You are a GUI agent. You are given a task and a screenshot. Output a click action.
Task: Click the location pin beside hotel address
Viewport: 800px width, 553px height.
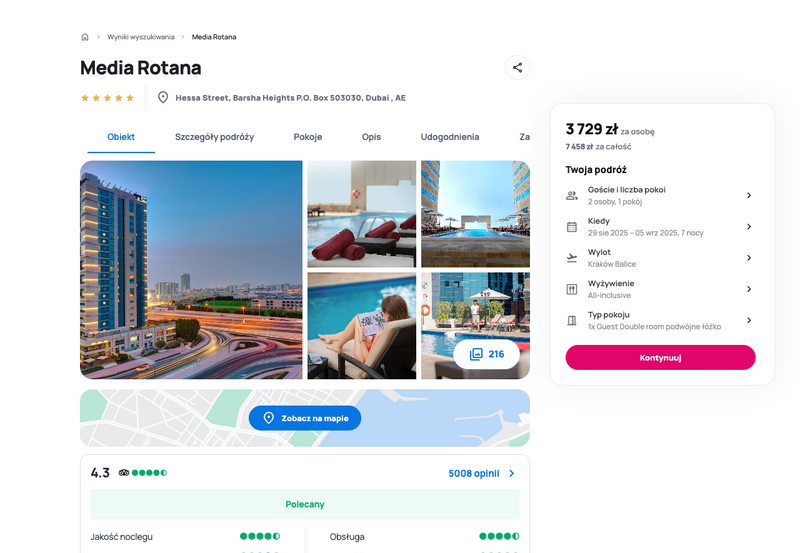point(163,97)
